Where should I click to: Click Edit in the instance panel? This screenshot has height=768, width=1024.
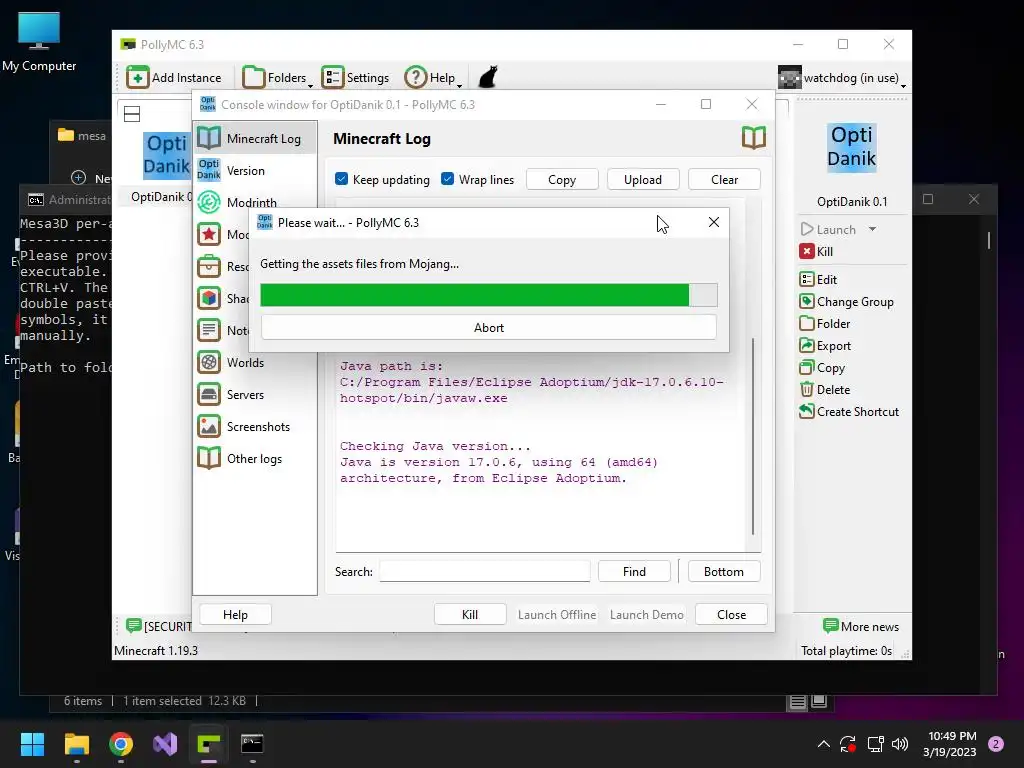click(x=818, y=280)
